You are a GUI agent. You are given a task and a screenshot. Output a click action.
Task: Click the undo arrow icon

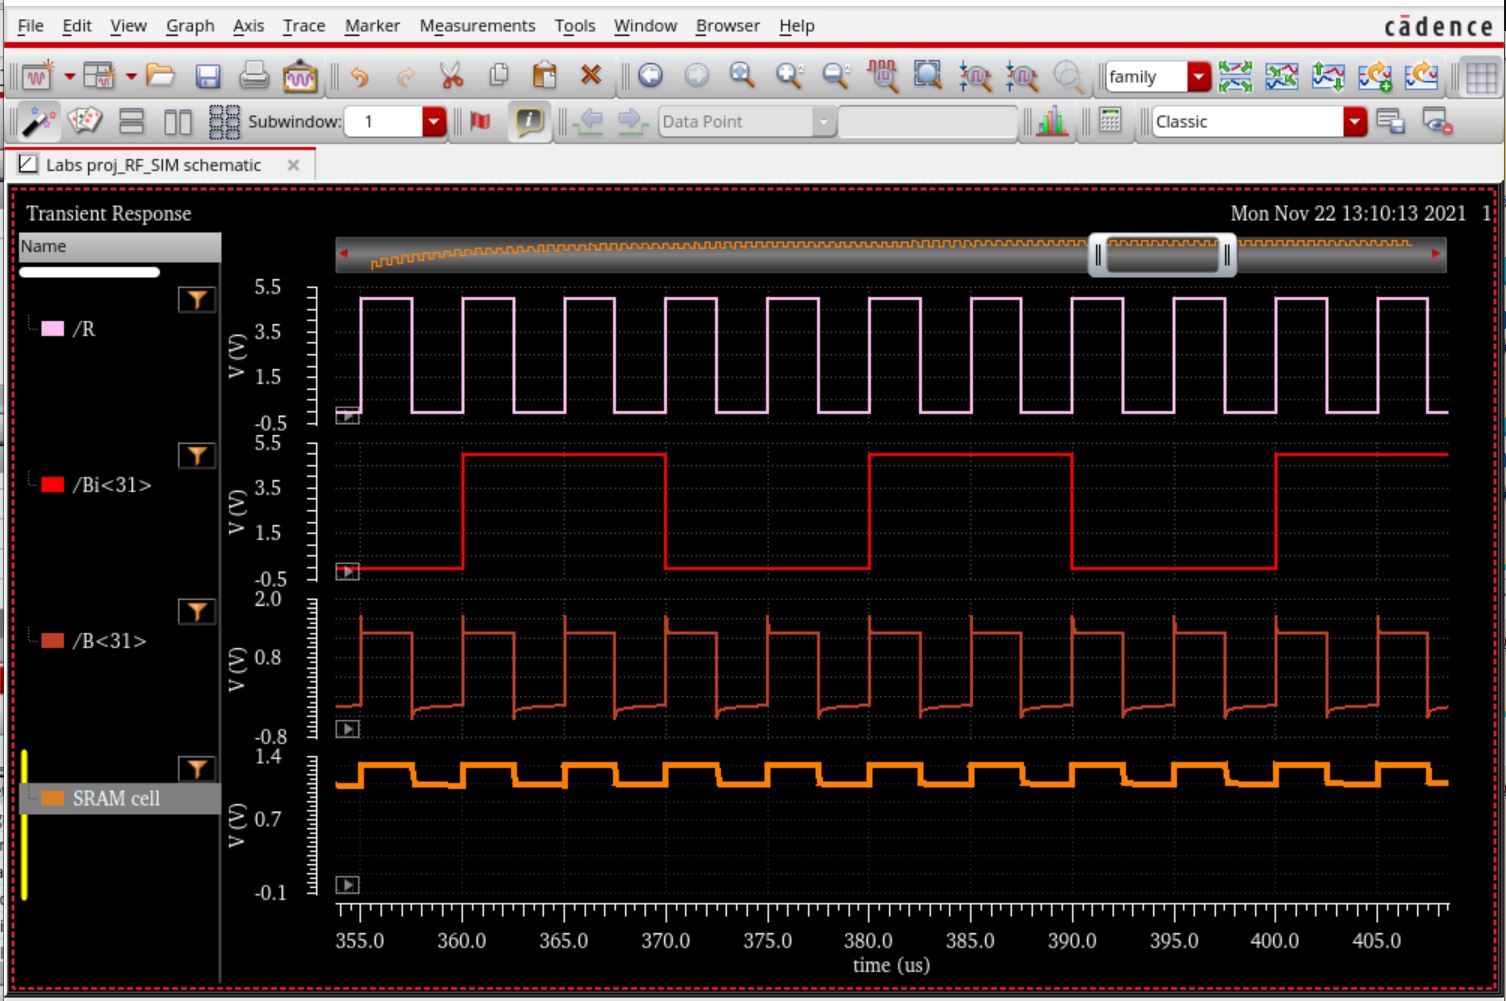[360, 76]
